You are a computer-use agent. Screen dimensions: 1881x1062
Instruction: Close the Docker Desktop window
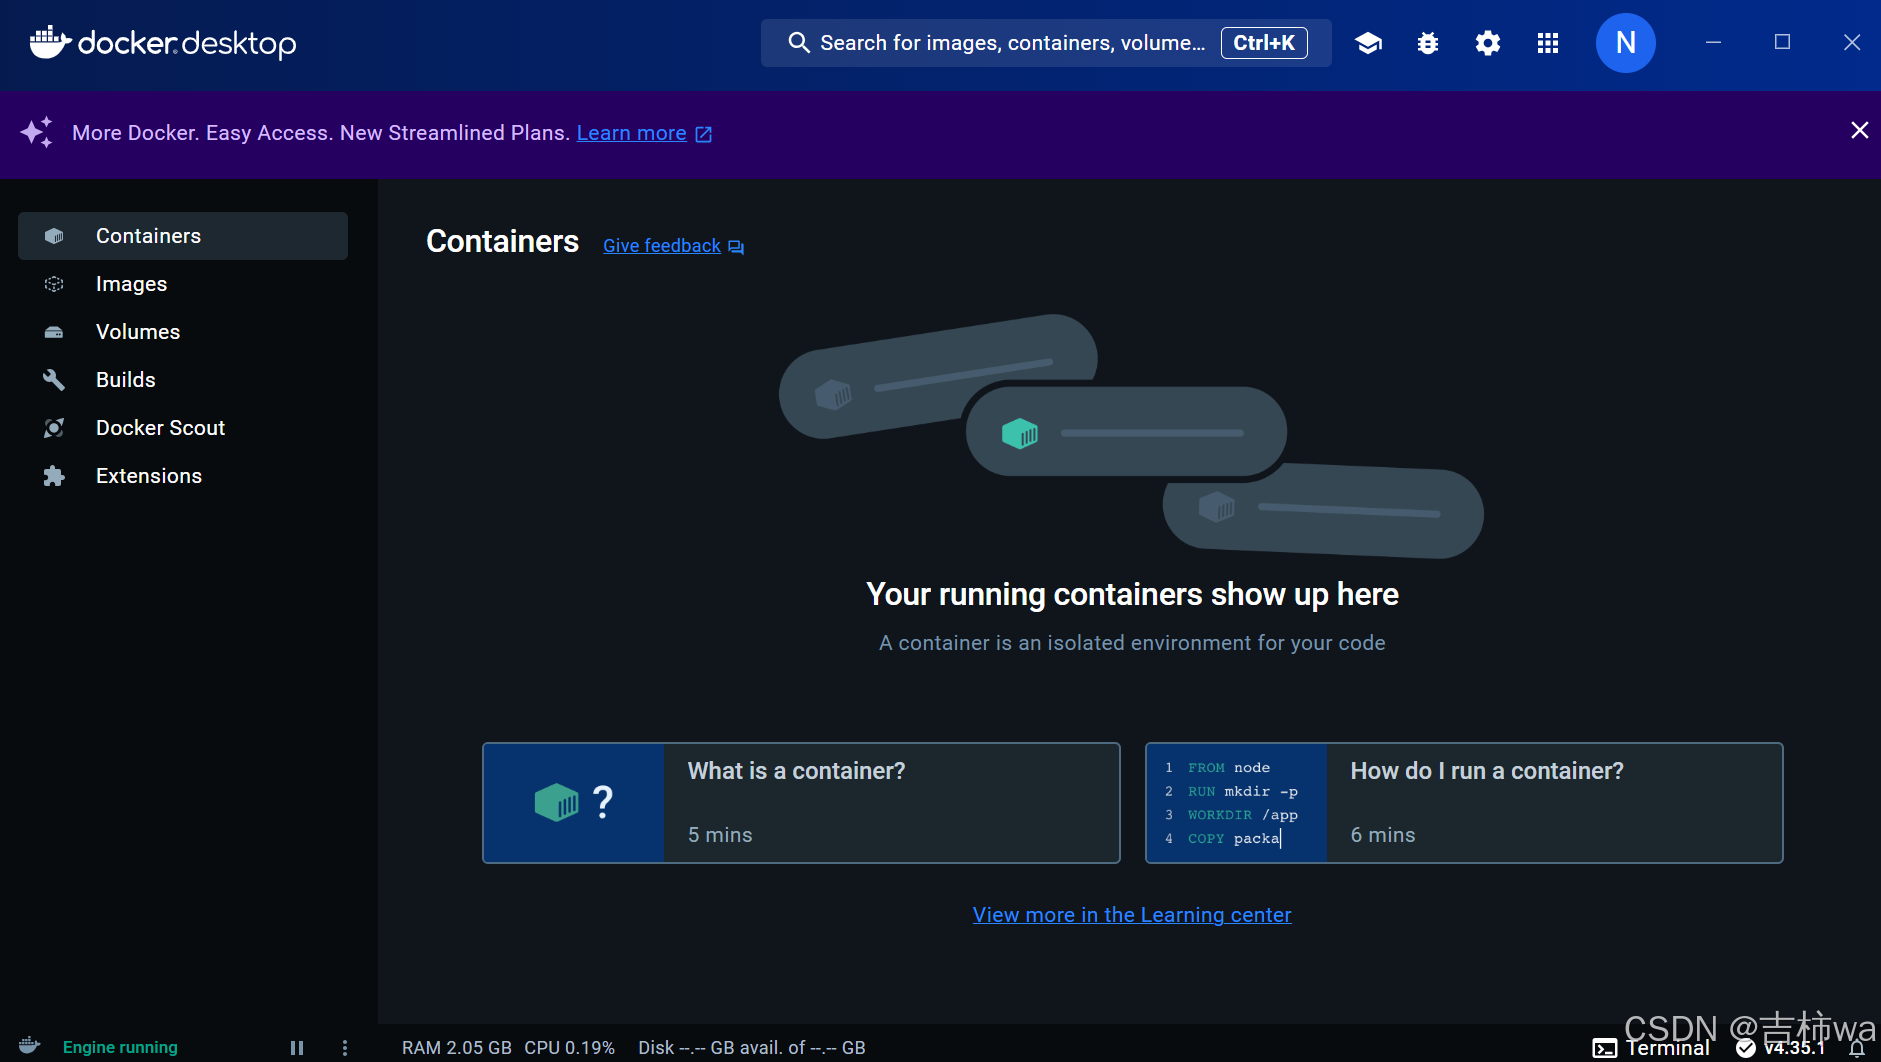[1852, 42]
